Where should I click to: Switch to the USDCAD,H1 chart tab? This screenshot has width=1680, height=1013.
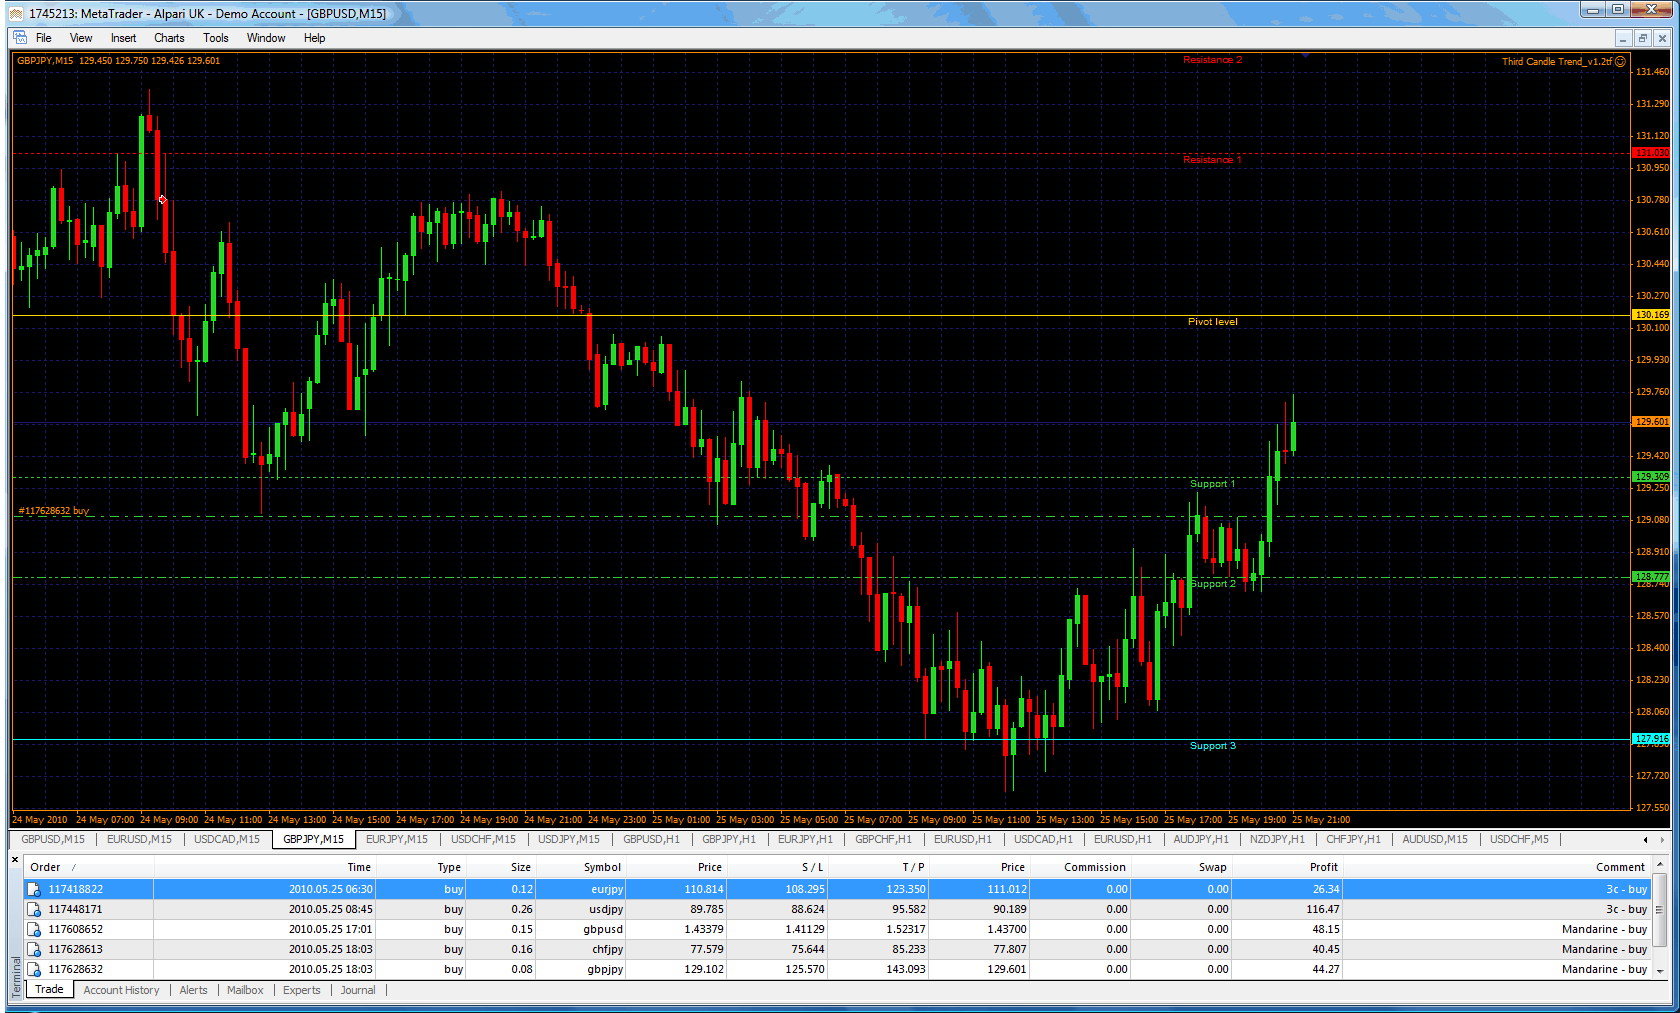pyautogui.click(x=1043, y=839)
